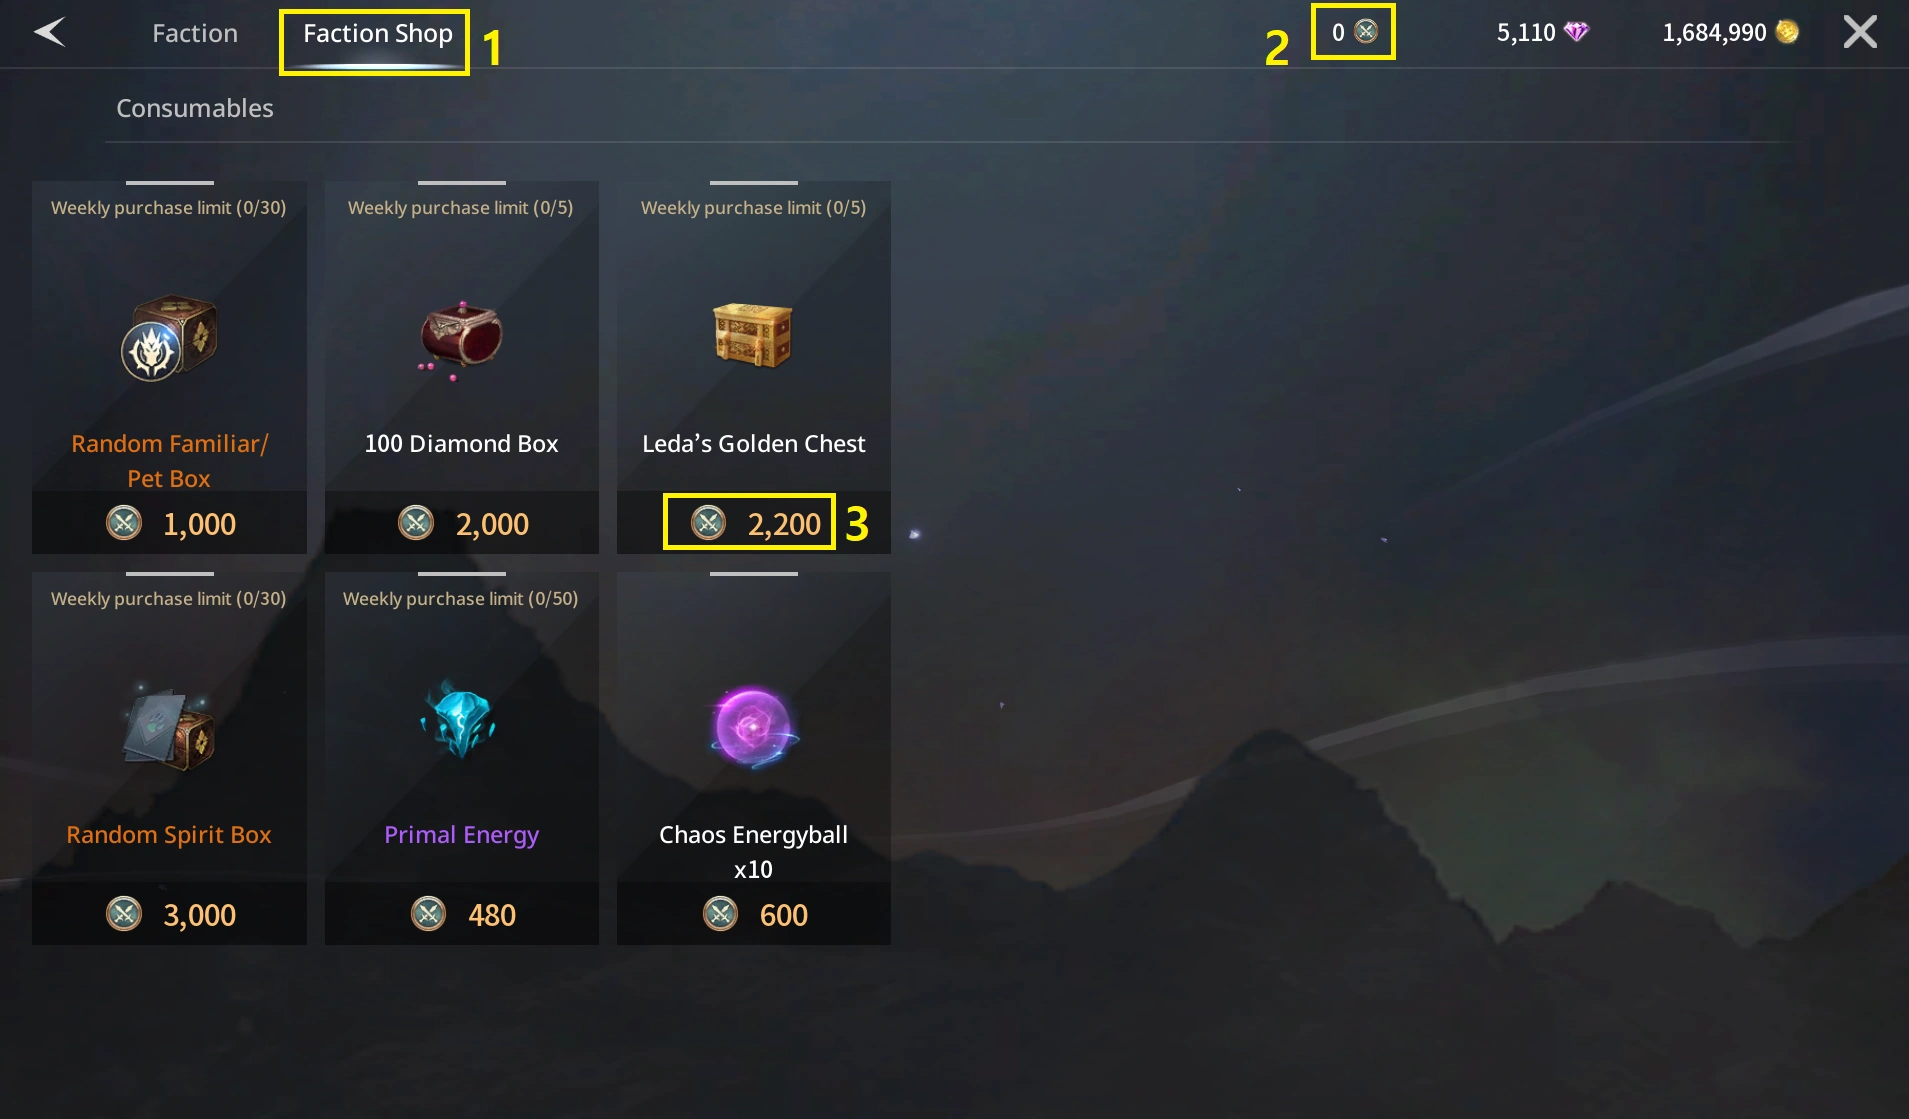
Task: Close the Faction Shop window
Action: point(1860,32)
